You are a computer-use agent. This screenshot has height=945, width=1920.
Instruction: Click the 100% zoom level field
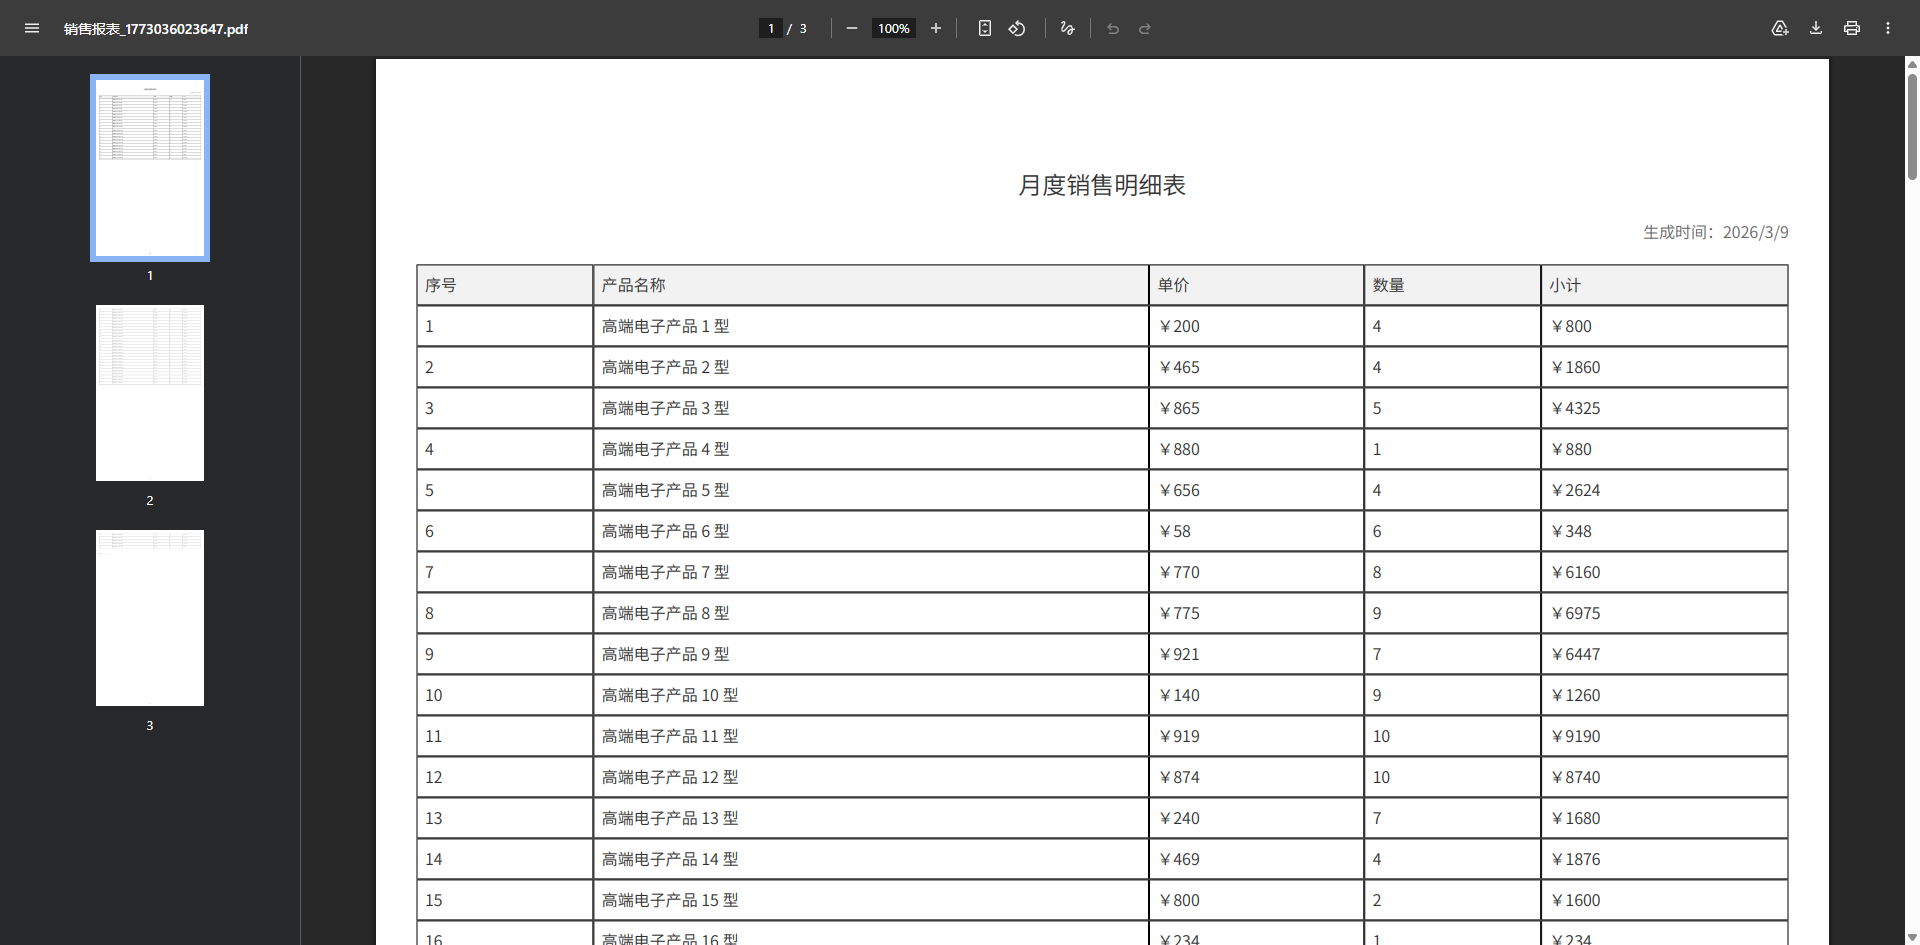893,28
